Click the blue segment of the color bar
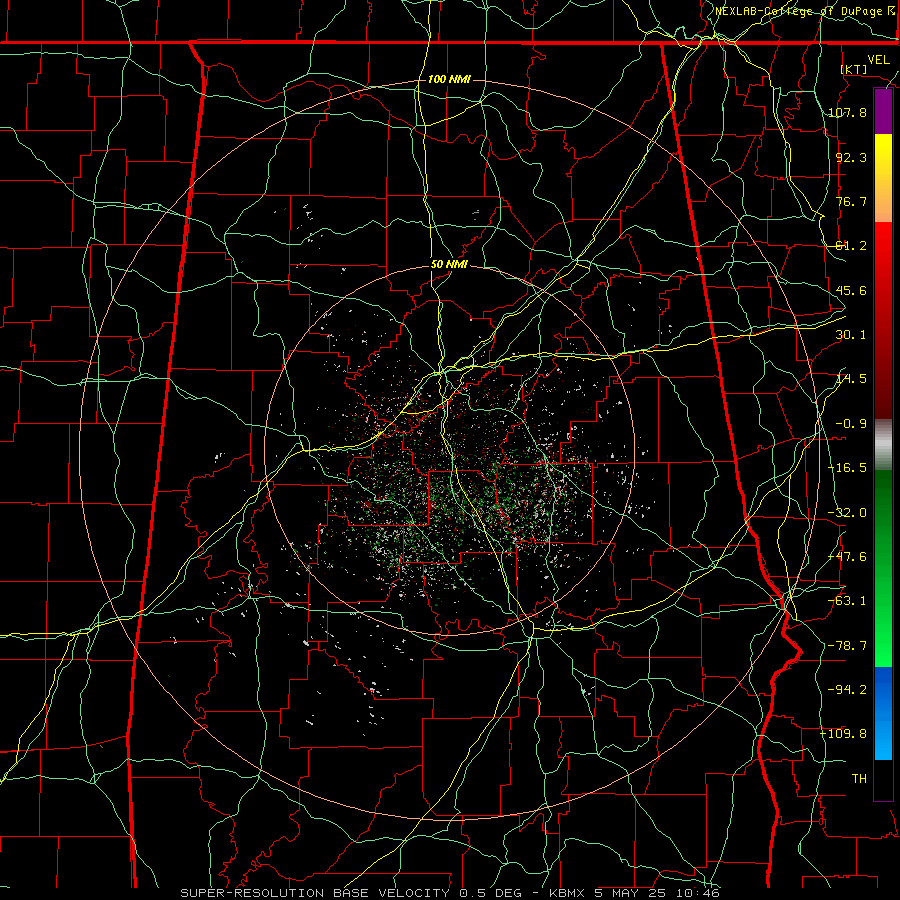900x900 pixels. tap(883, 713)
